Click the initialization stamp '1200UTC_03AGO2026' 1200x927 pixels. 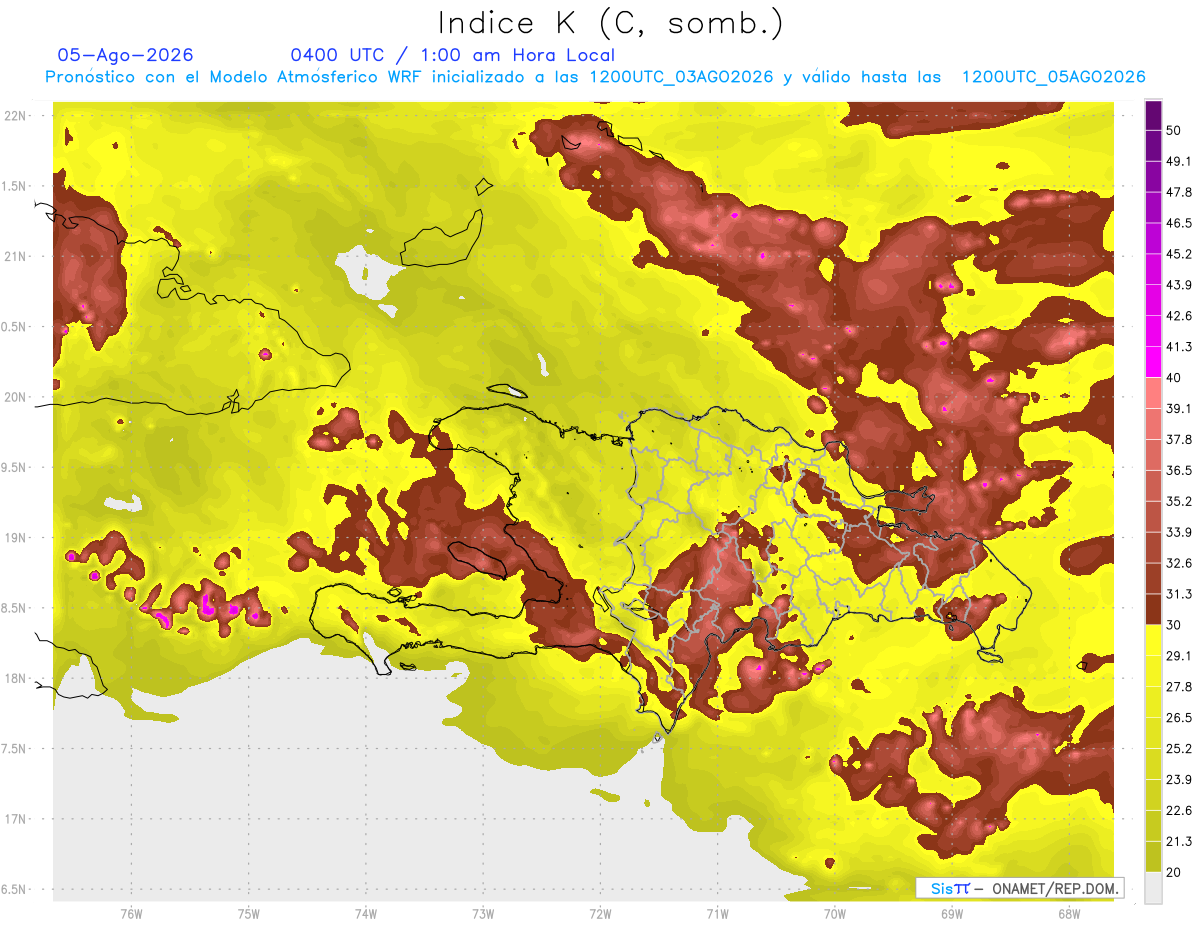(681, 77)
